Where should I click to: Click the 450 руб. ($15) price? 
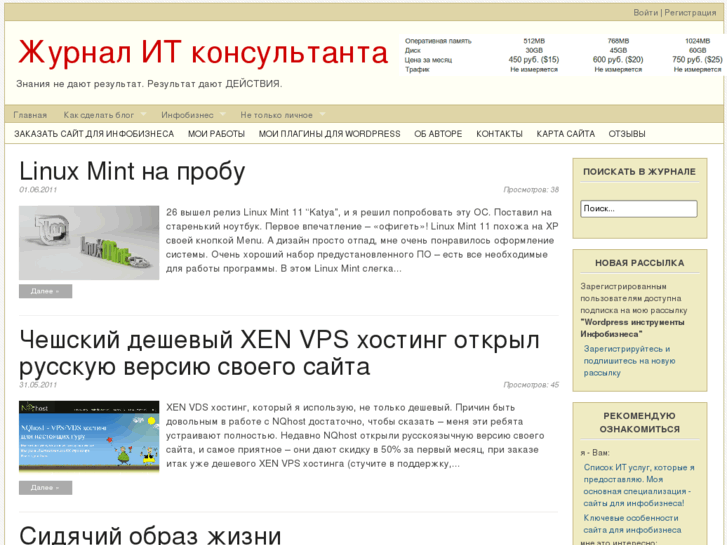tap(534, 60)
